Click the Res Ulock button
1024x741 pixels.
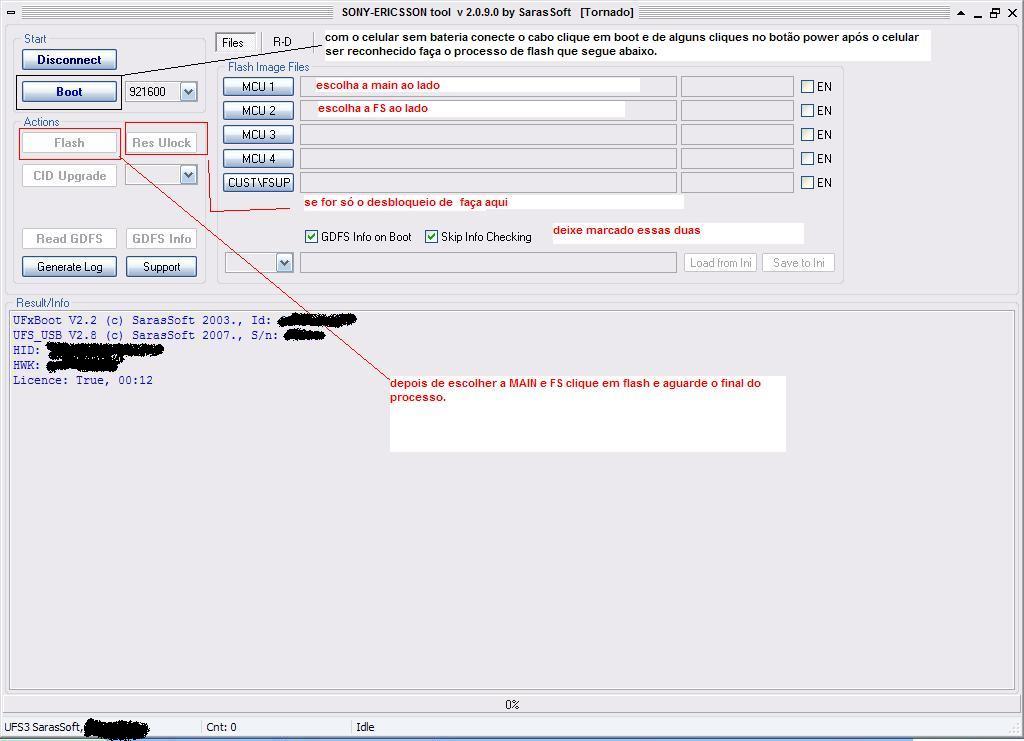[x=161, y=142]
